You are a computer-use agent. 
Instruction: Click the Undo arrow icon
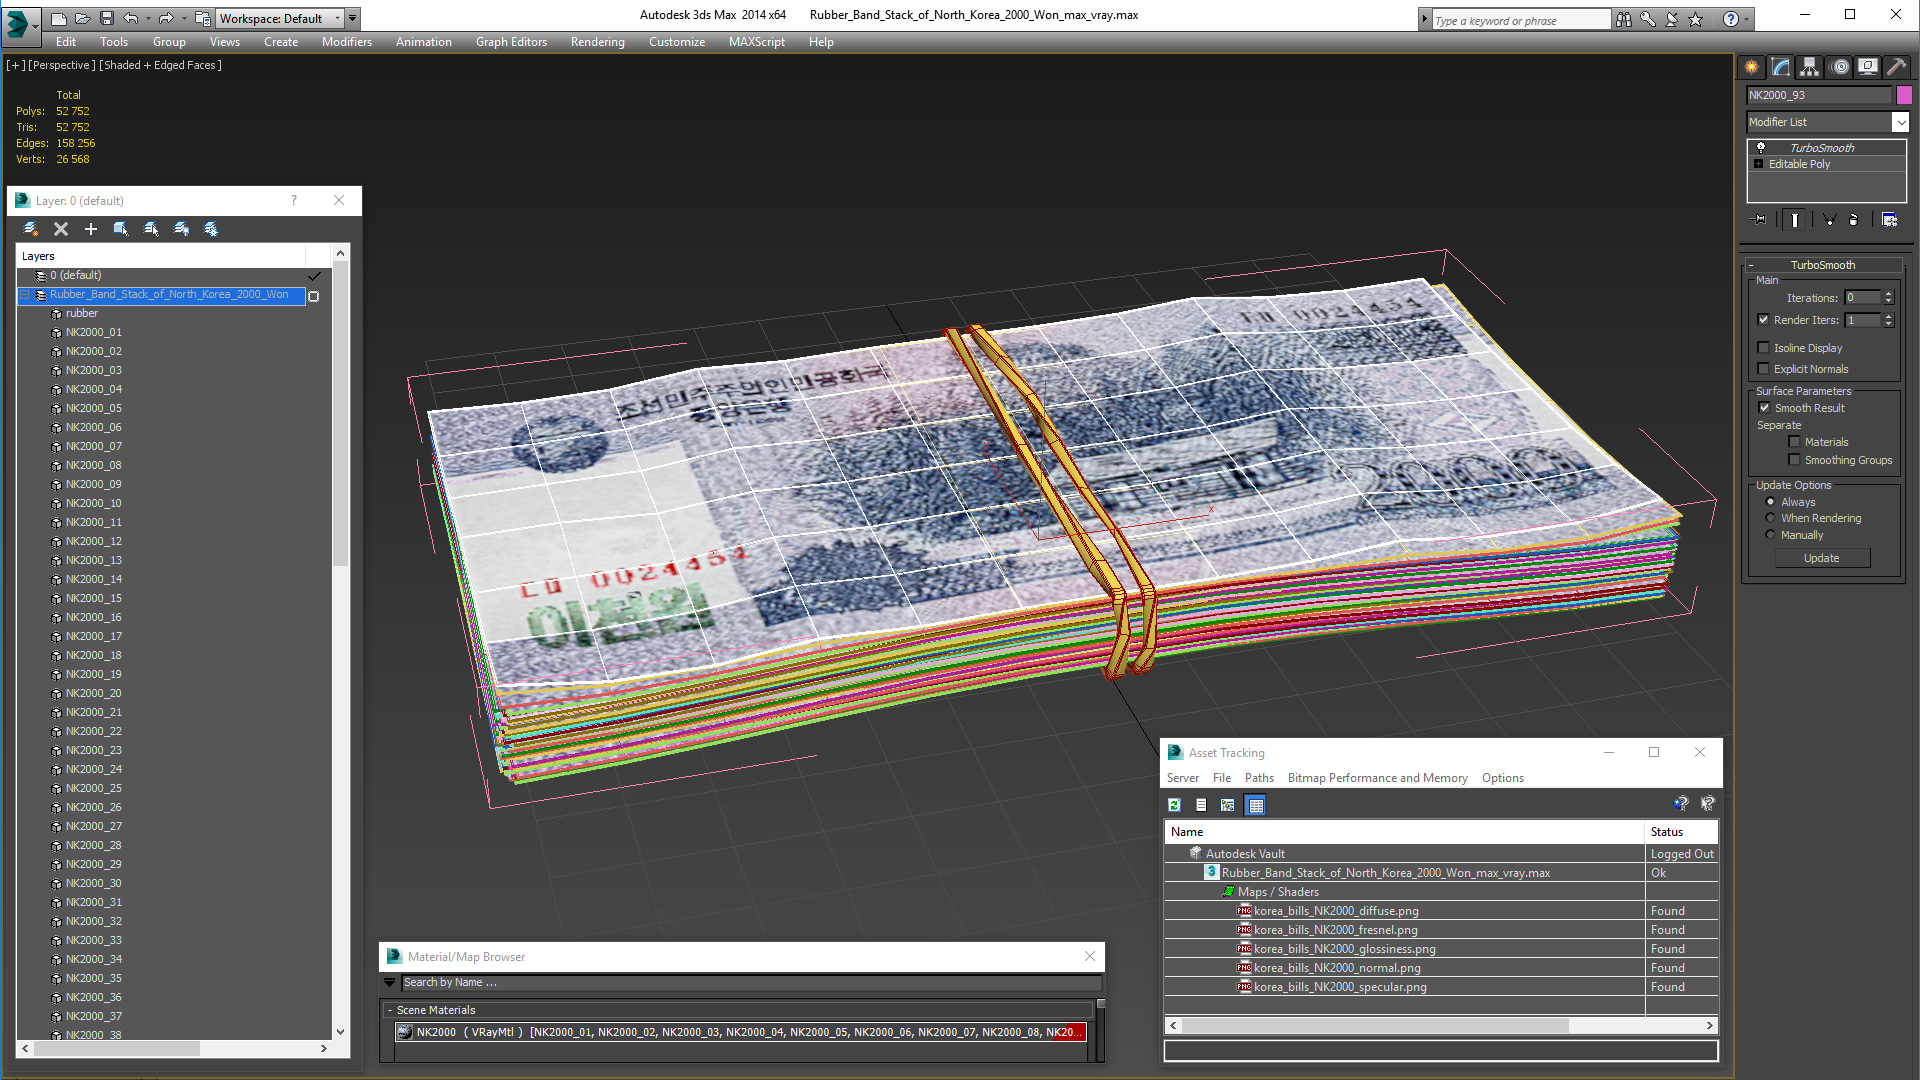[x=130, y=18]
